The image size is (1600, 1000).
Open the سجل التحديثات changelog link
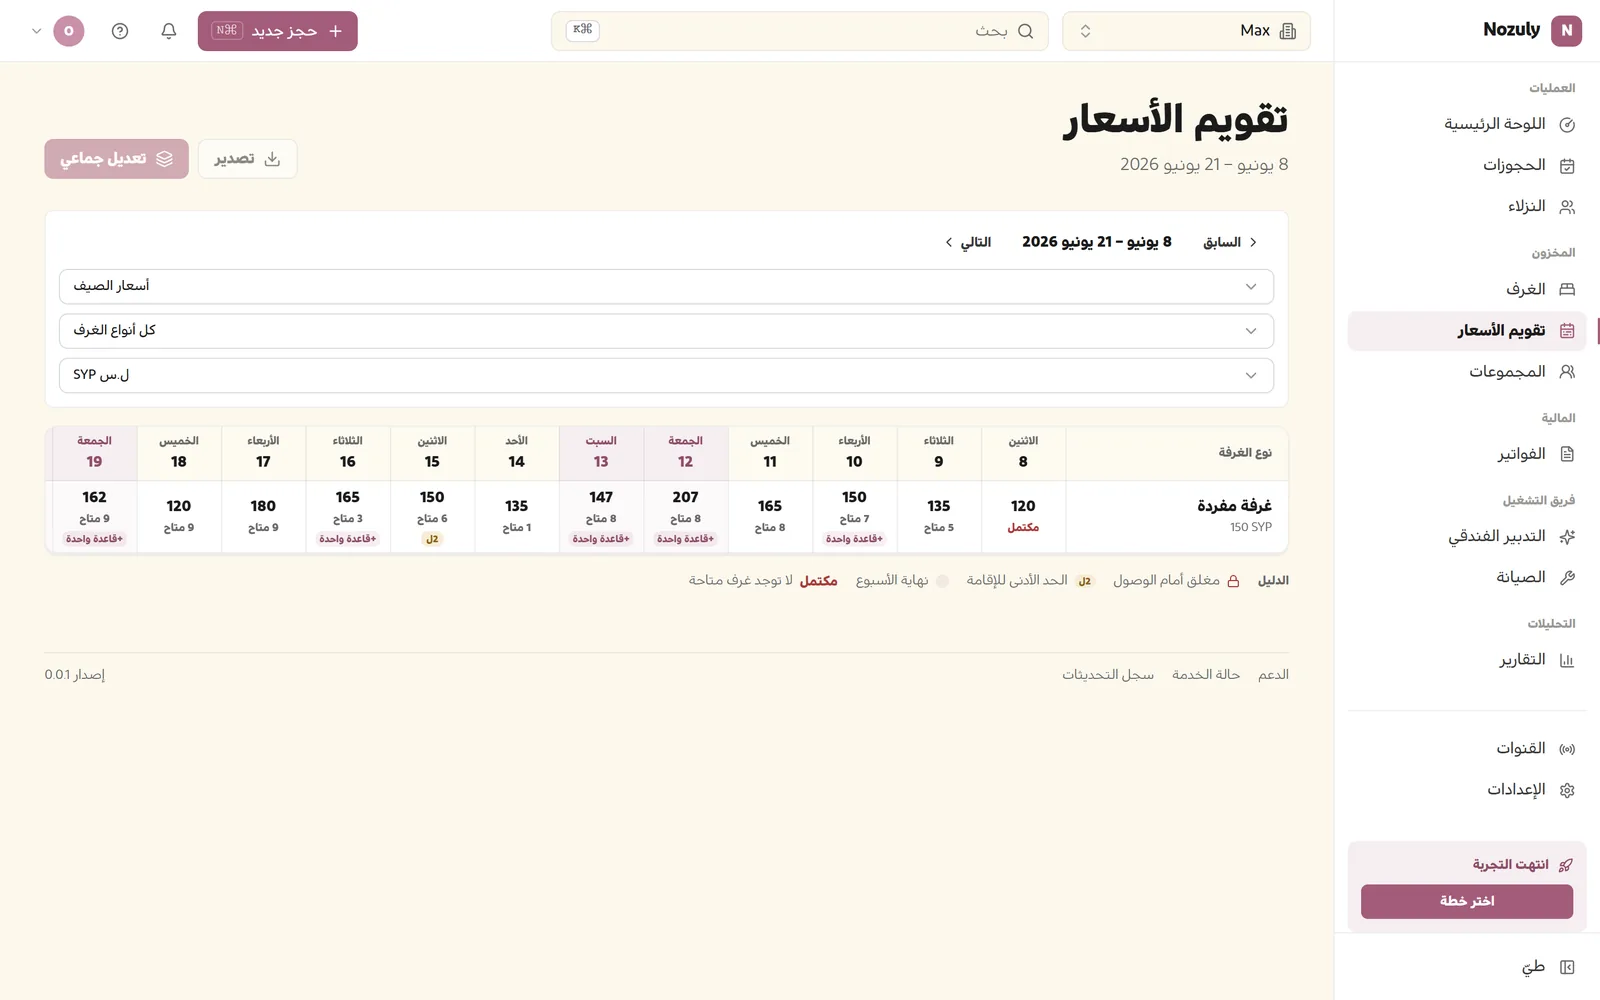(1108, 675)
